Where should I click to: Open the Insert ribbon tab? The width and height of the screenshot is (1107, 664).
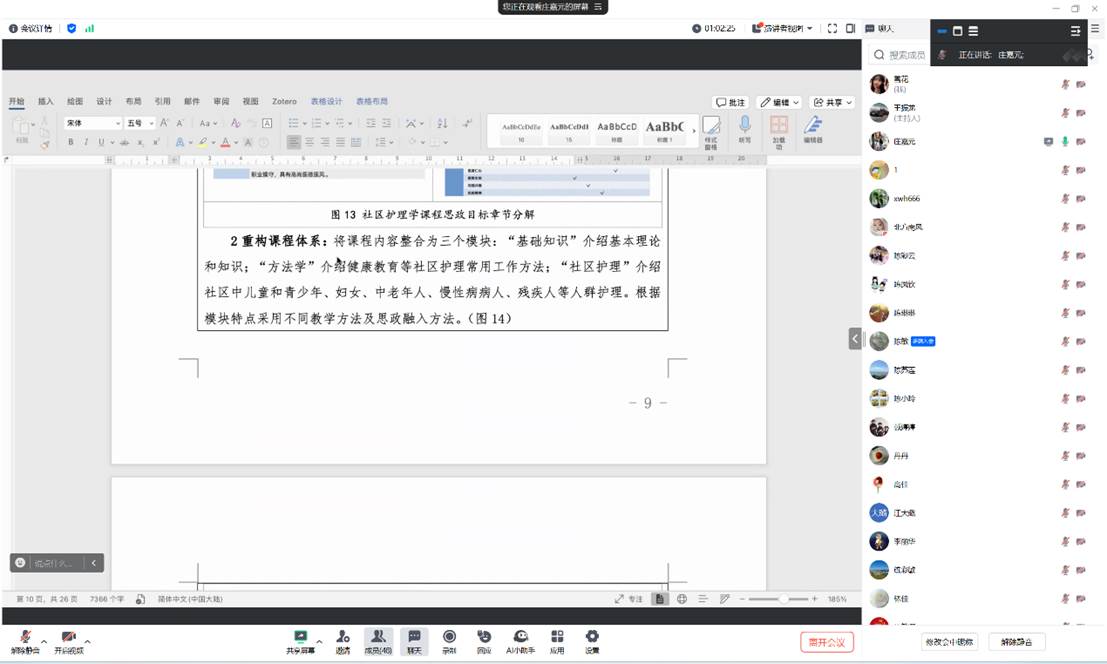(x=45, y=102)
